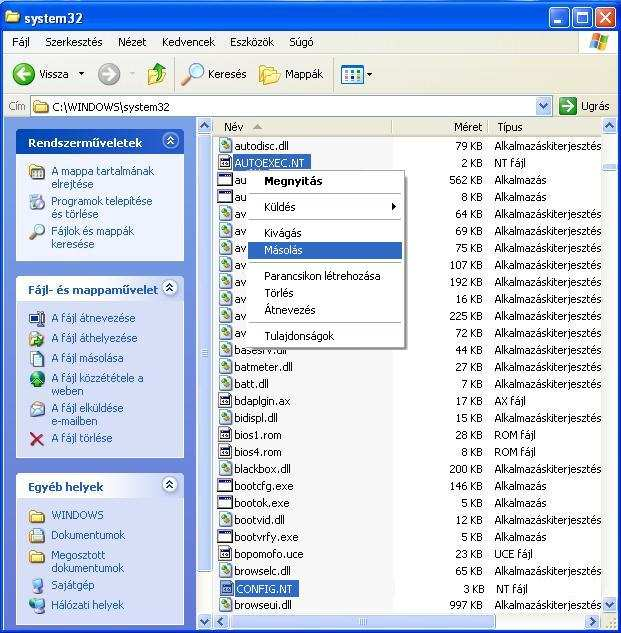Click the autodisc.dll file icon
Screen dimensions: 621x633
coord(225,146)
